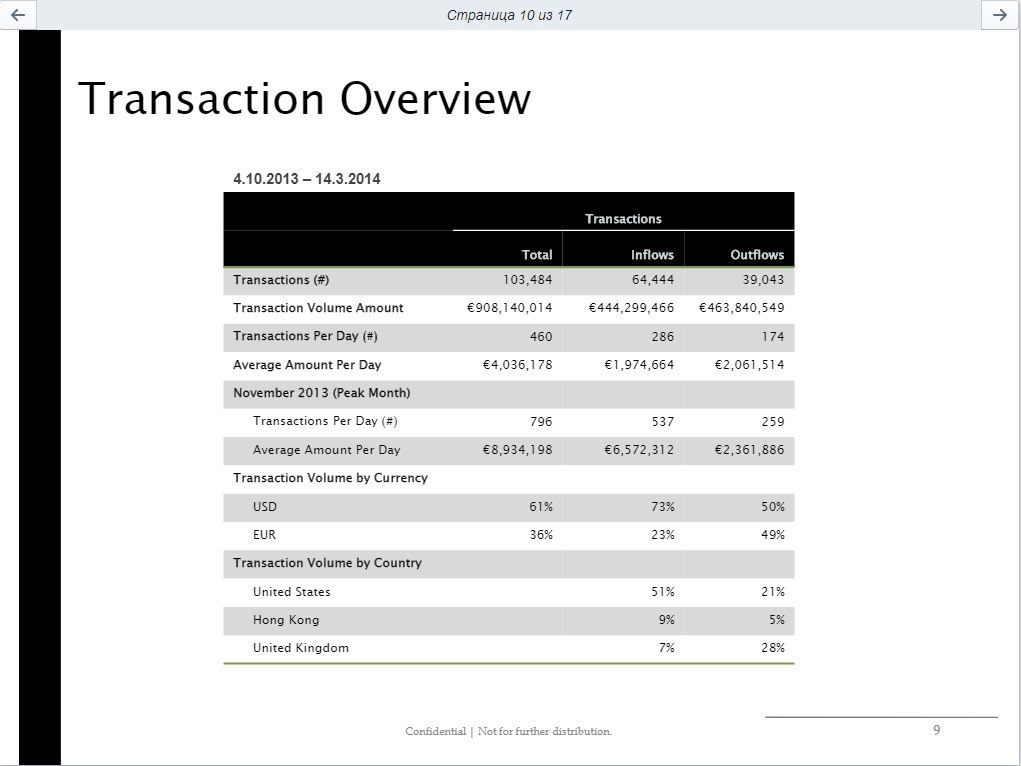Image resolution: width=1021 pixels, height=766 pixels.
Task: Go to the previous page with left arrow
Action: 18,14
